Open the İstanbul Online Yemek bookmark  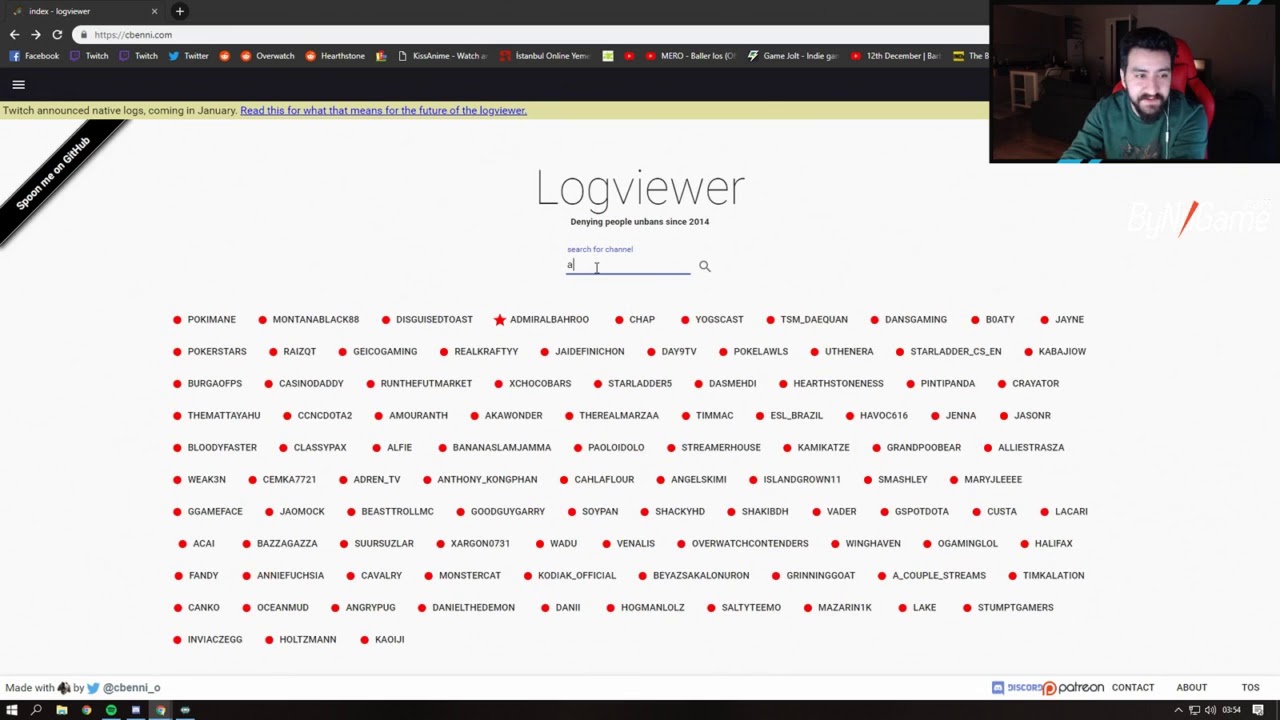pos(545,56)
